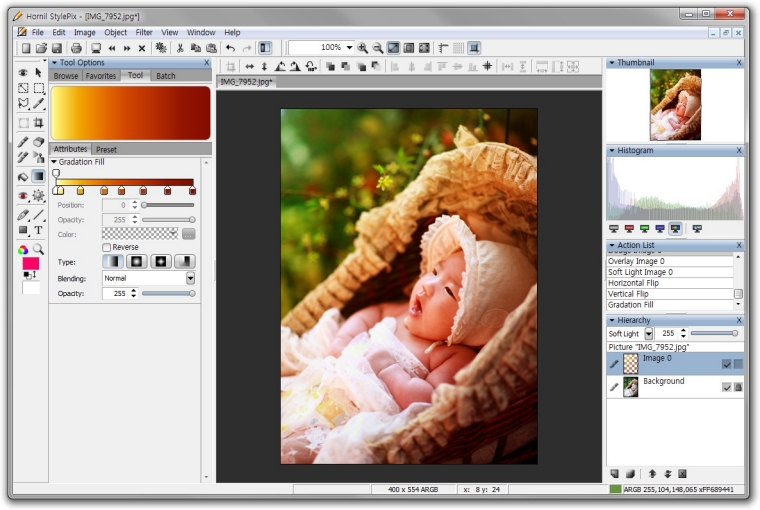Select the radial gradient type button
The image size is (760, 510).
coord(137,262)
